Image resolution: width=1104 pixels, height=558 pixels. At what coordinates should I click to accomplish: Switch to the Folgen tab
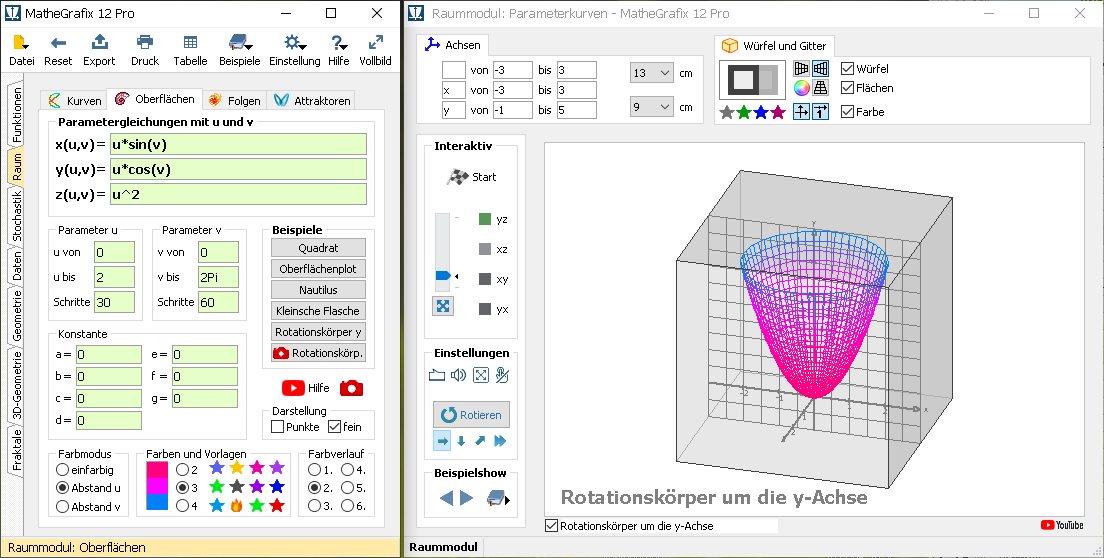234,101
